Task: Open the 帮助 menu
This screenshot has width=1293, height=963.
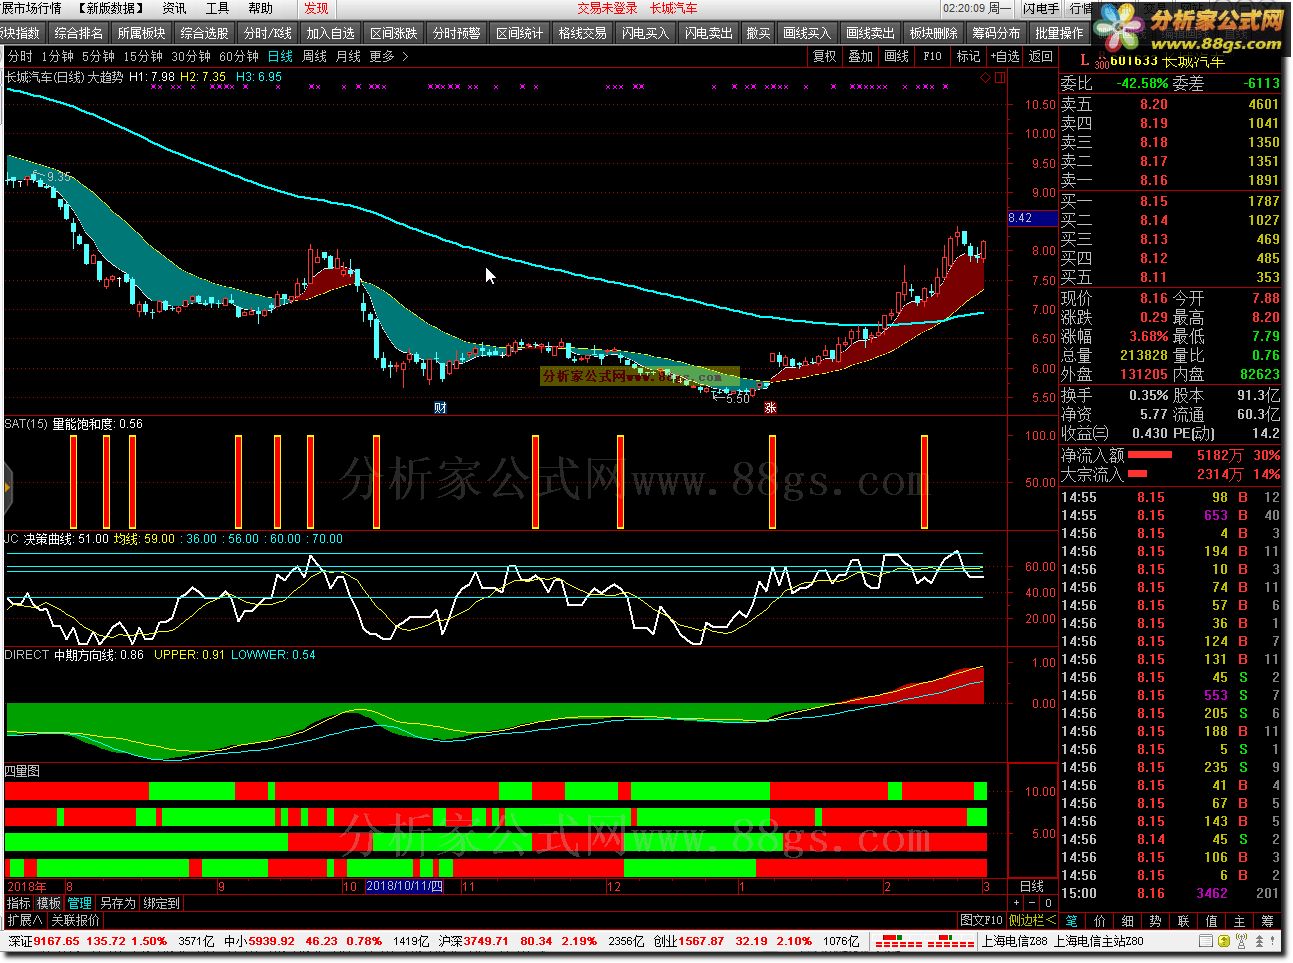Action: tap(260, 8)
